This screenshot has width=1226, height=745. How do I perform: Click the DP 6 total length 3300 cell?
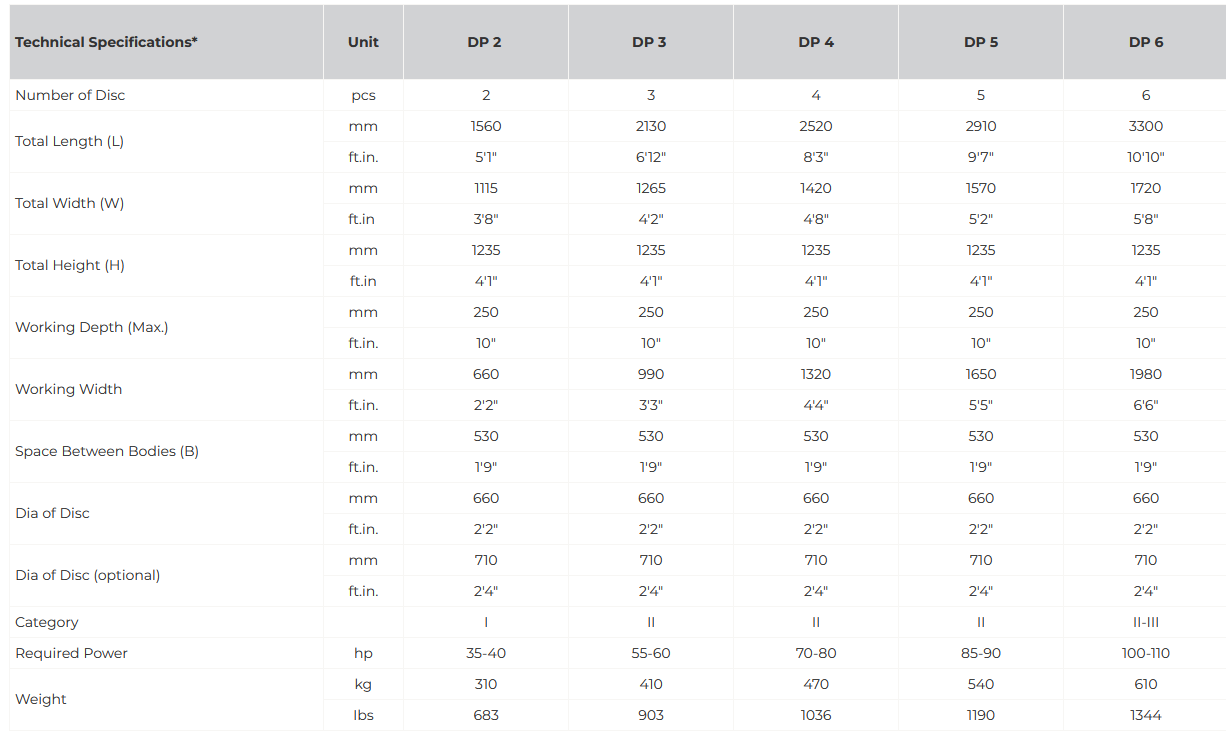(1146, 126)
